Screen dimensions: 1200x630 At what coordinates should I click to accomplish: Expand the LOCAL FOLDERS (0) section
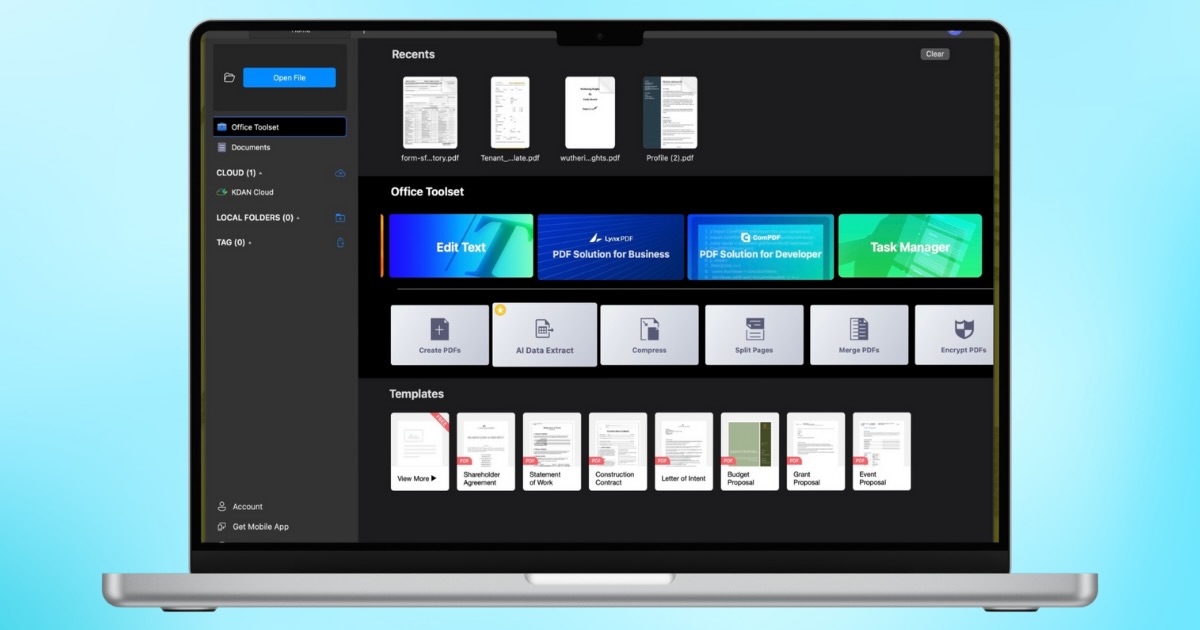pyautogui.click(x=257, y=218)
